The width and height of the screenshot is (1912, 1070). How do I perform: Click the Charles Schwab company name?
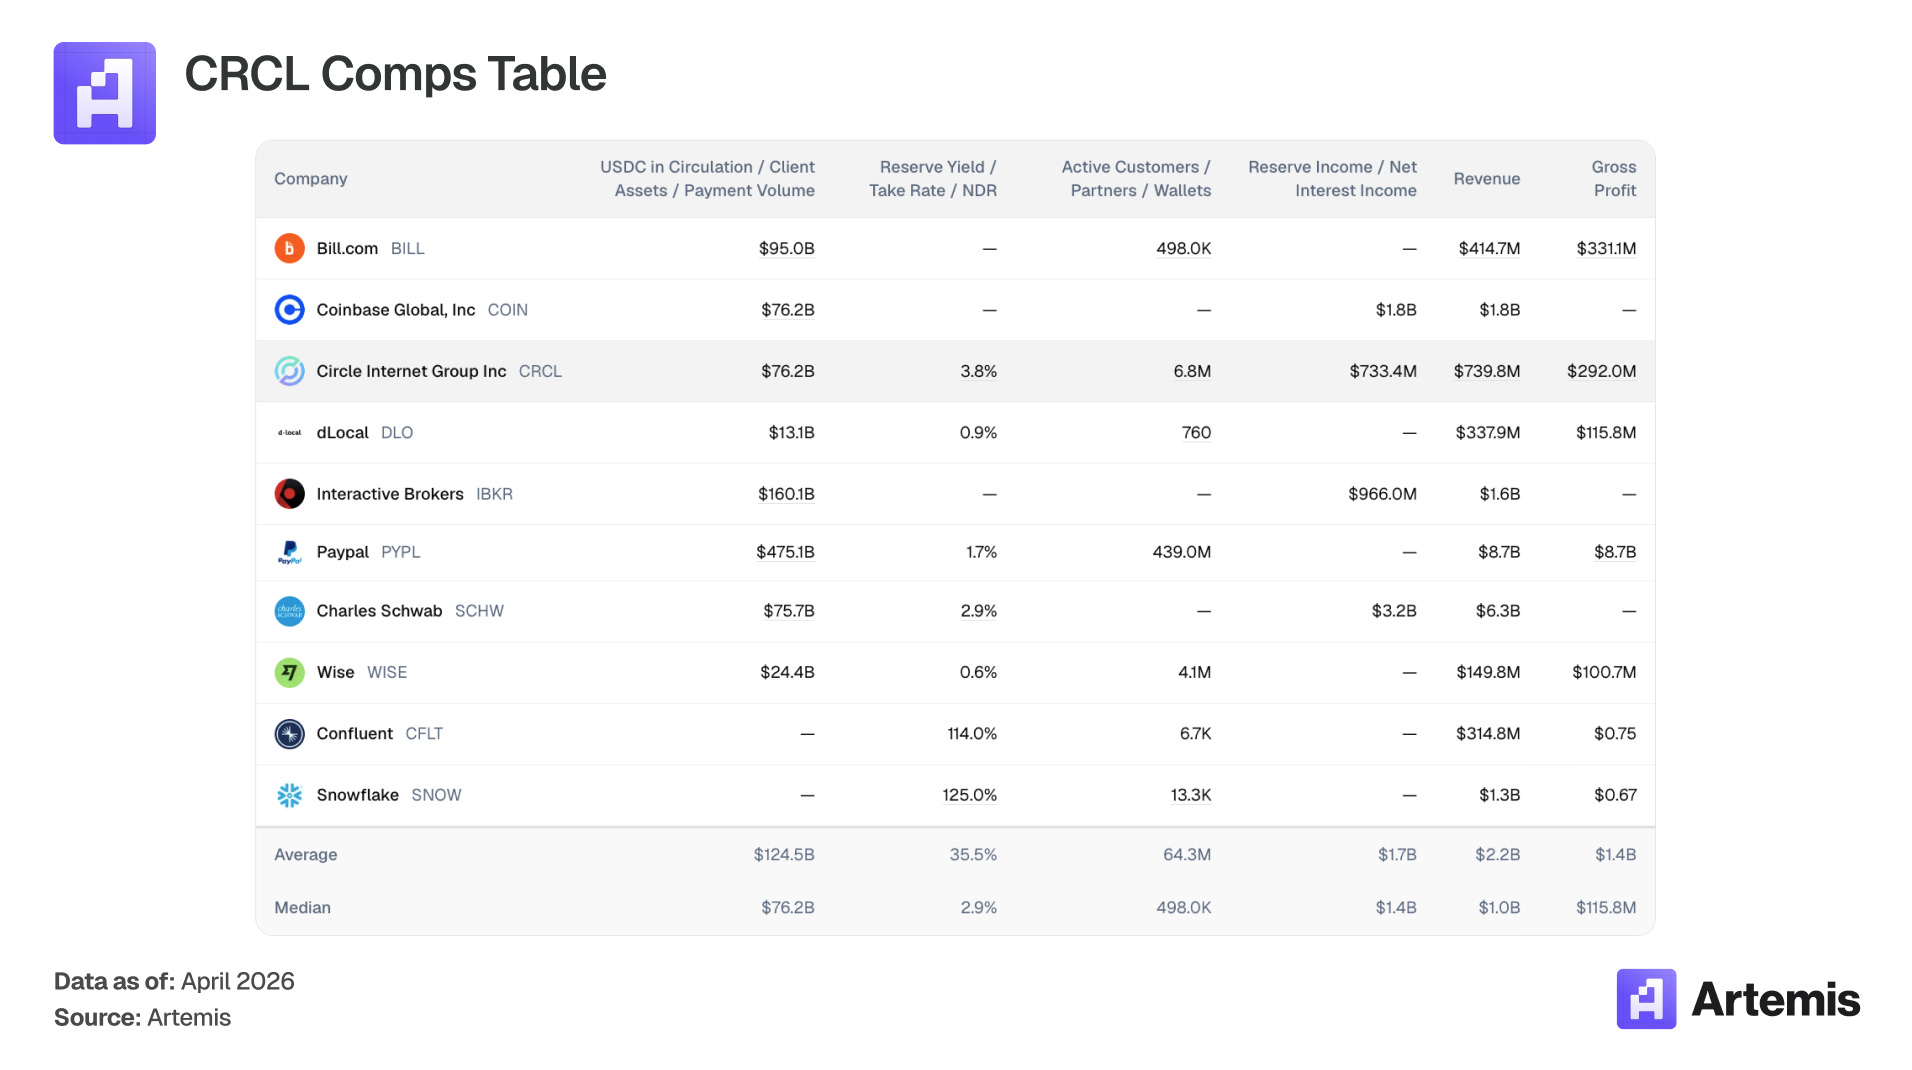click(379, 611)
